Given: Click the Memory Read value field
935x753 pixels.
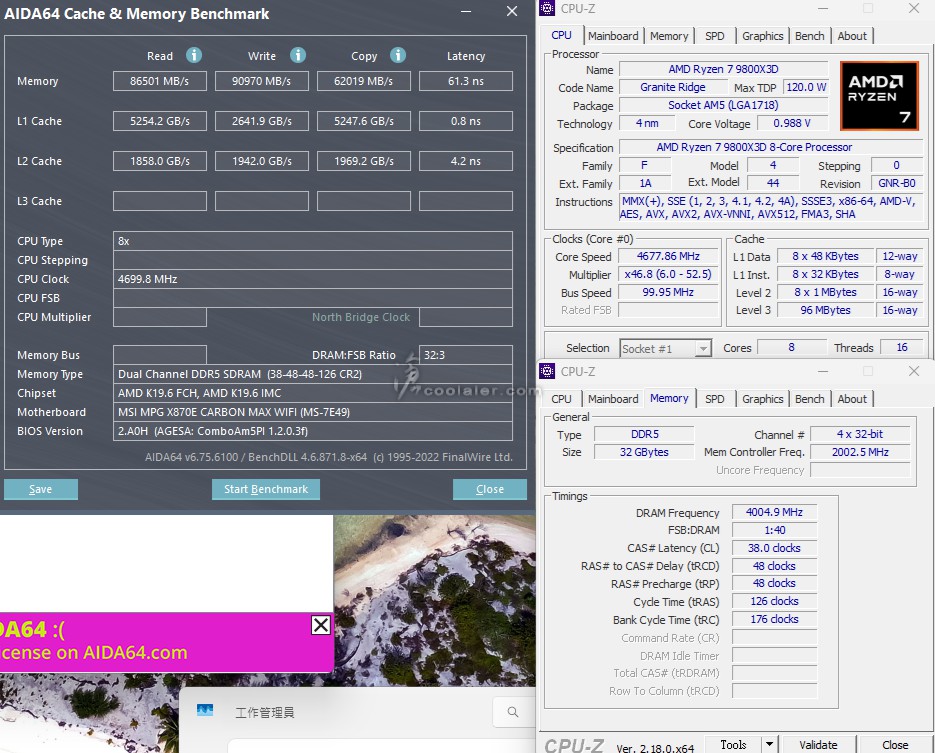Looking at the screenshot, I should pos(160,81).
